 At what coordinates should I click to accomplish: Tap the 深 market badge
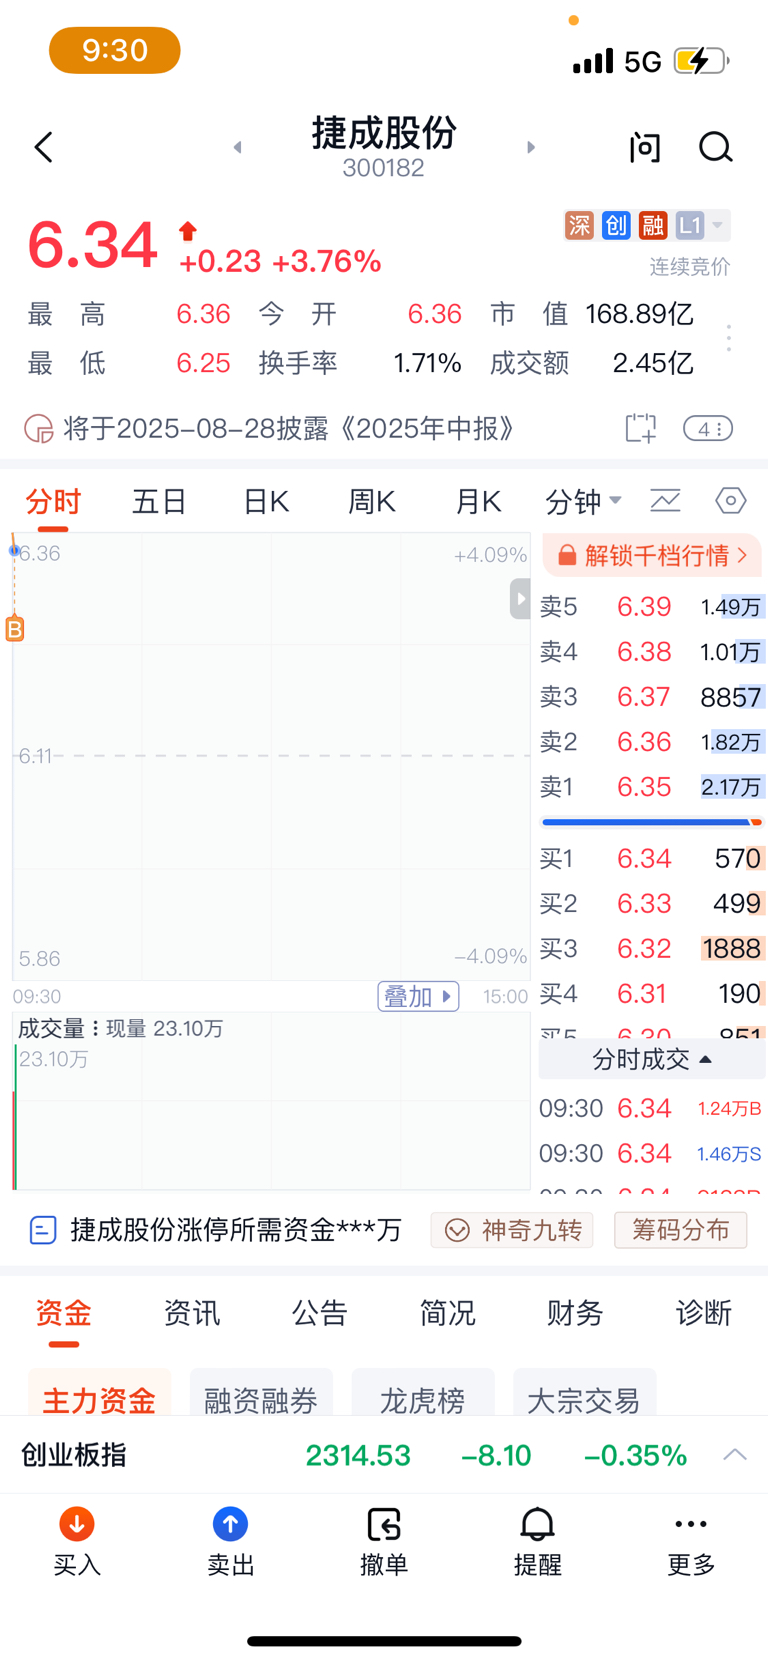pos(579,225)
